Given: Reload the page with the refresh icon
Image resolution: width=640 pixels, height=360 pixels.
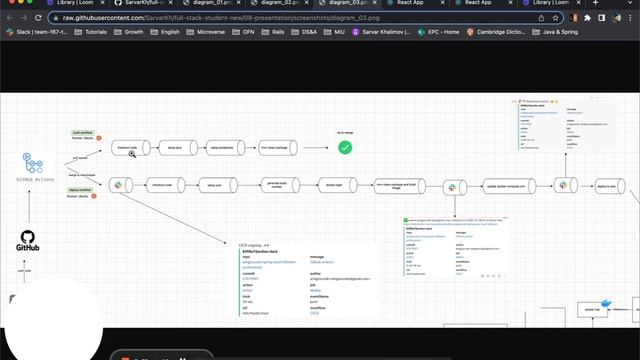Looking at the screenshot, I should coord(38,18).
